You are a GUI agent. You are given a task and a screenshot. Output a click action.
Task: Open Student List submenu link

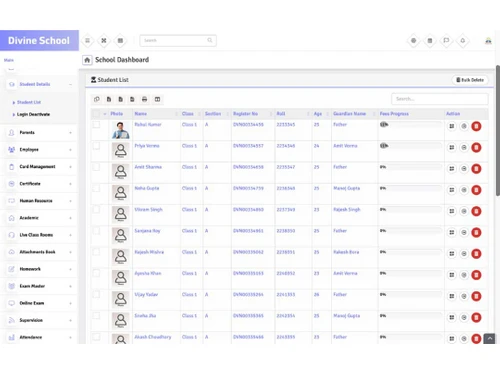tap(29, 102)
